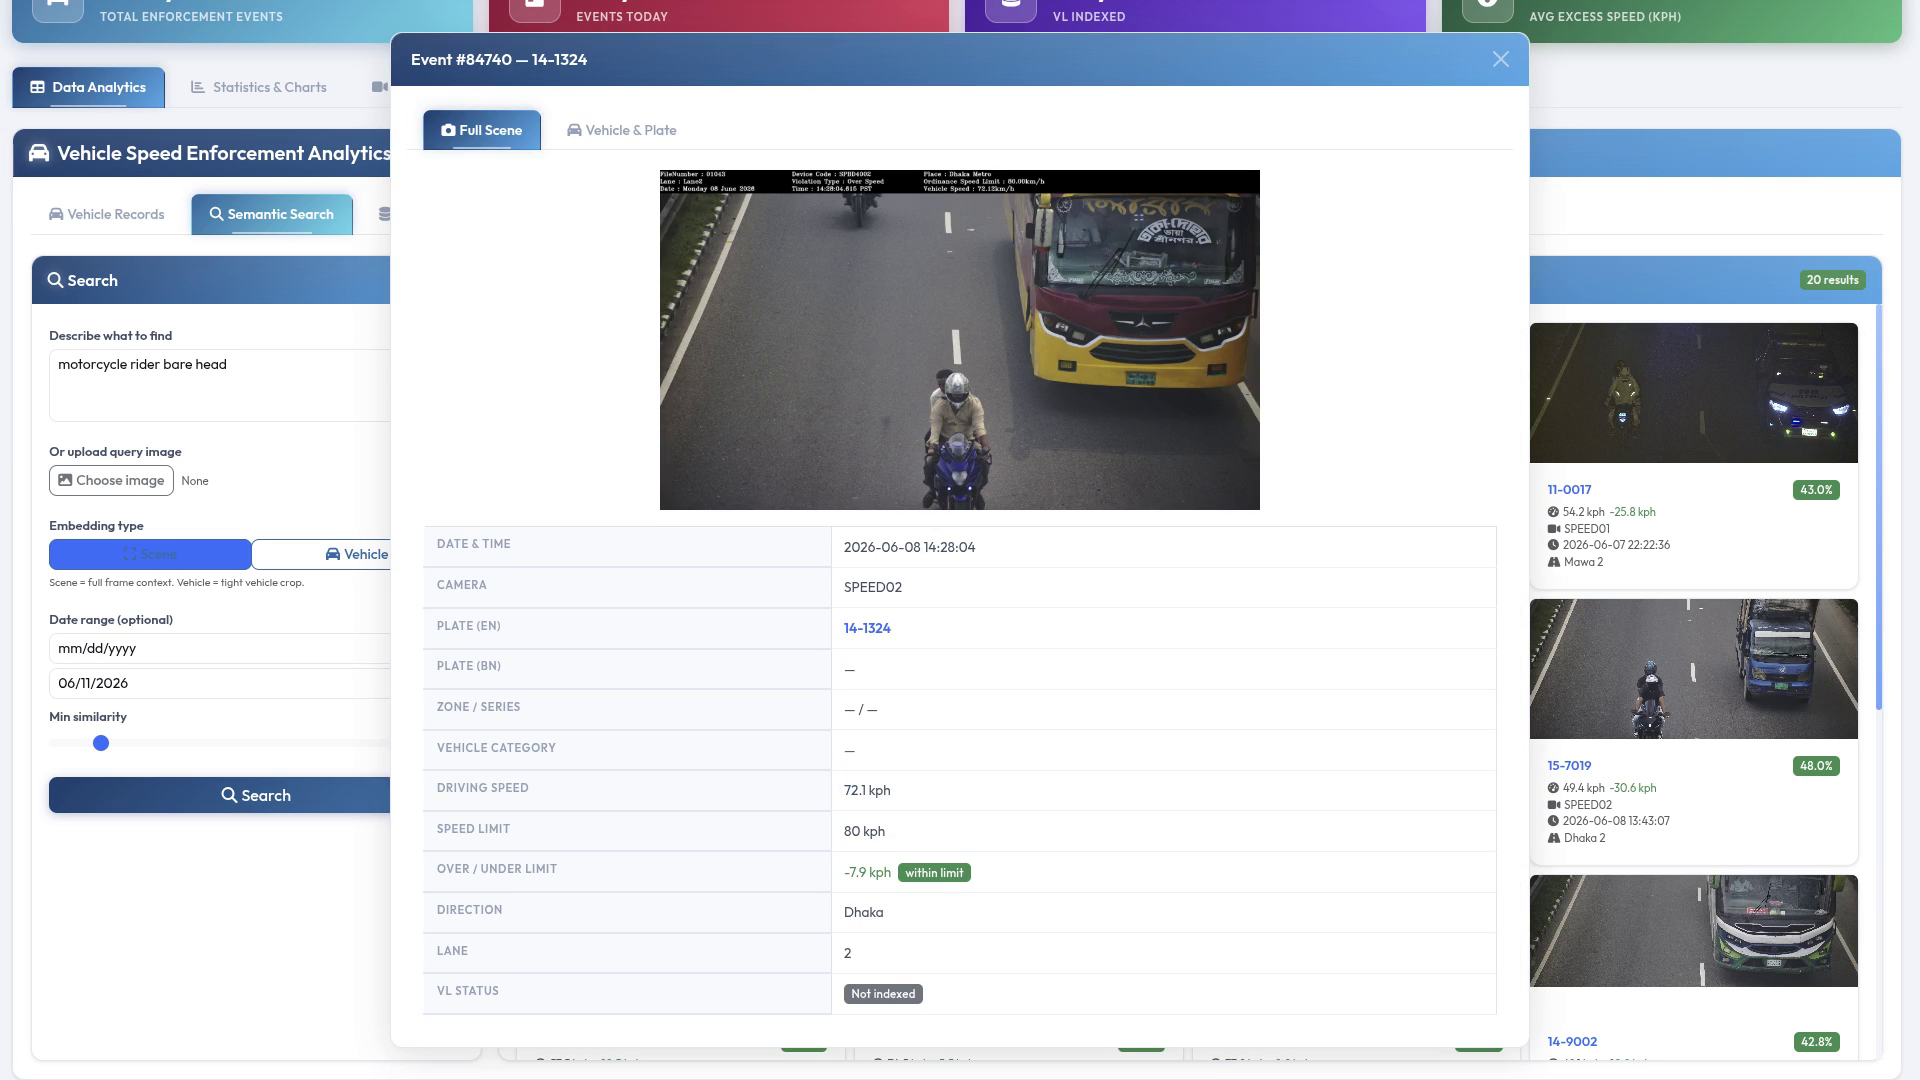Image resolution: width=1920 pixels, height=1080 pixels.
Task: Open result thumbnail for plate 15-7019
Action: tap(1694, 669)
